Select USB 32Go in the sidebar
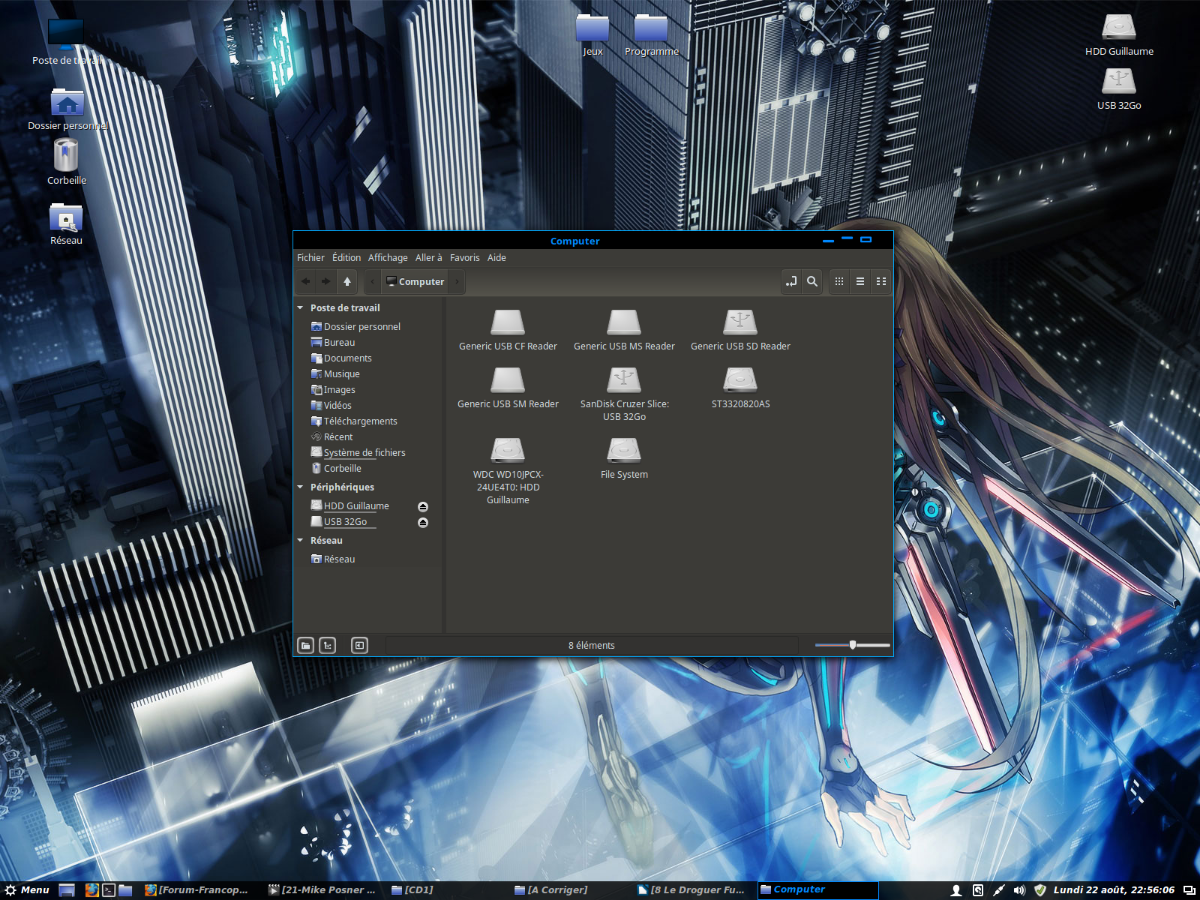This screenshot has height=900, width=1200. (339, 522)
